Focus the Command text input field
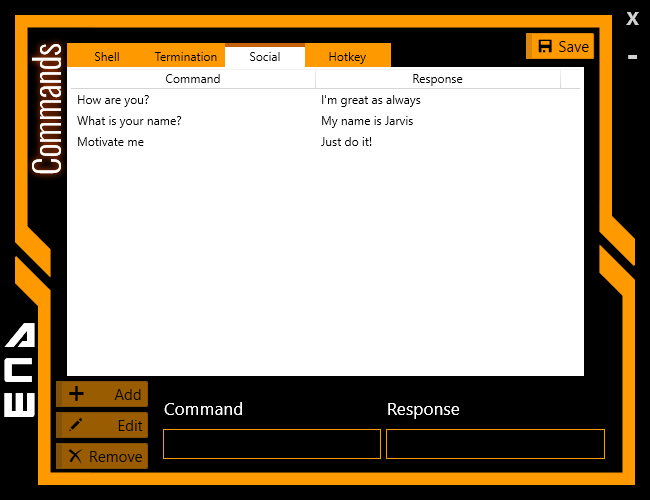 point(271,444)
